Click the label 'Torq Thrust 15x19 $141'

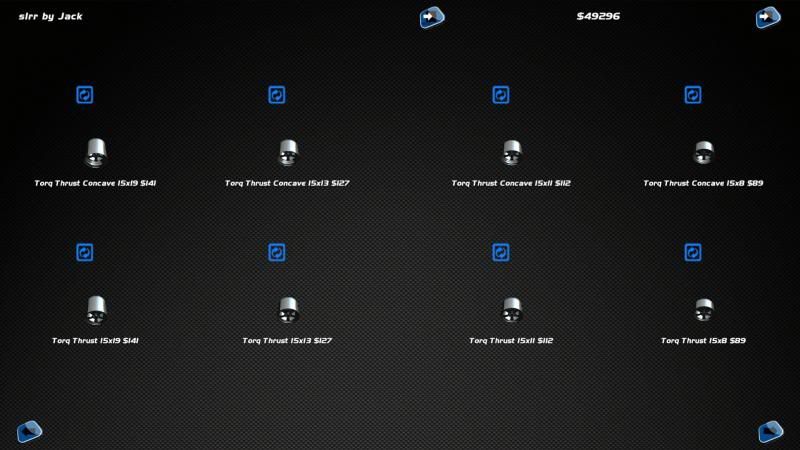pos(95,341)
